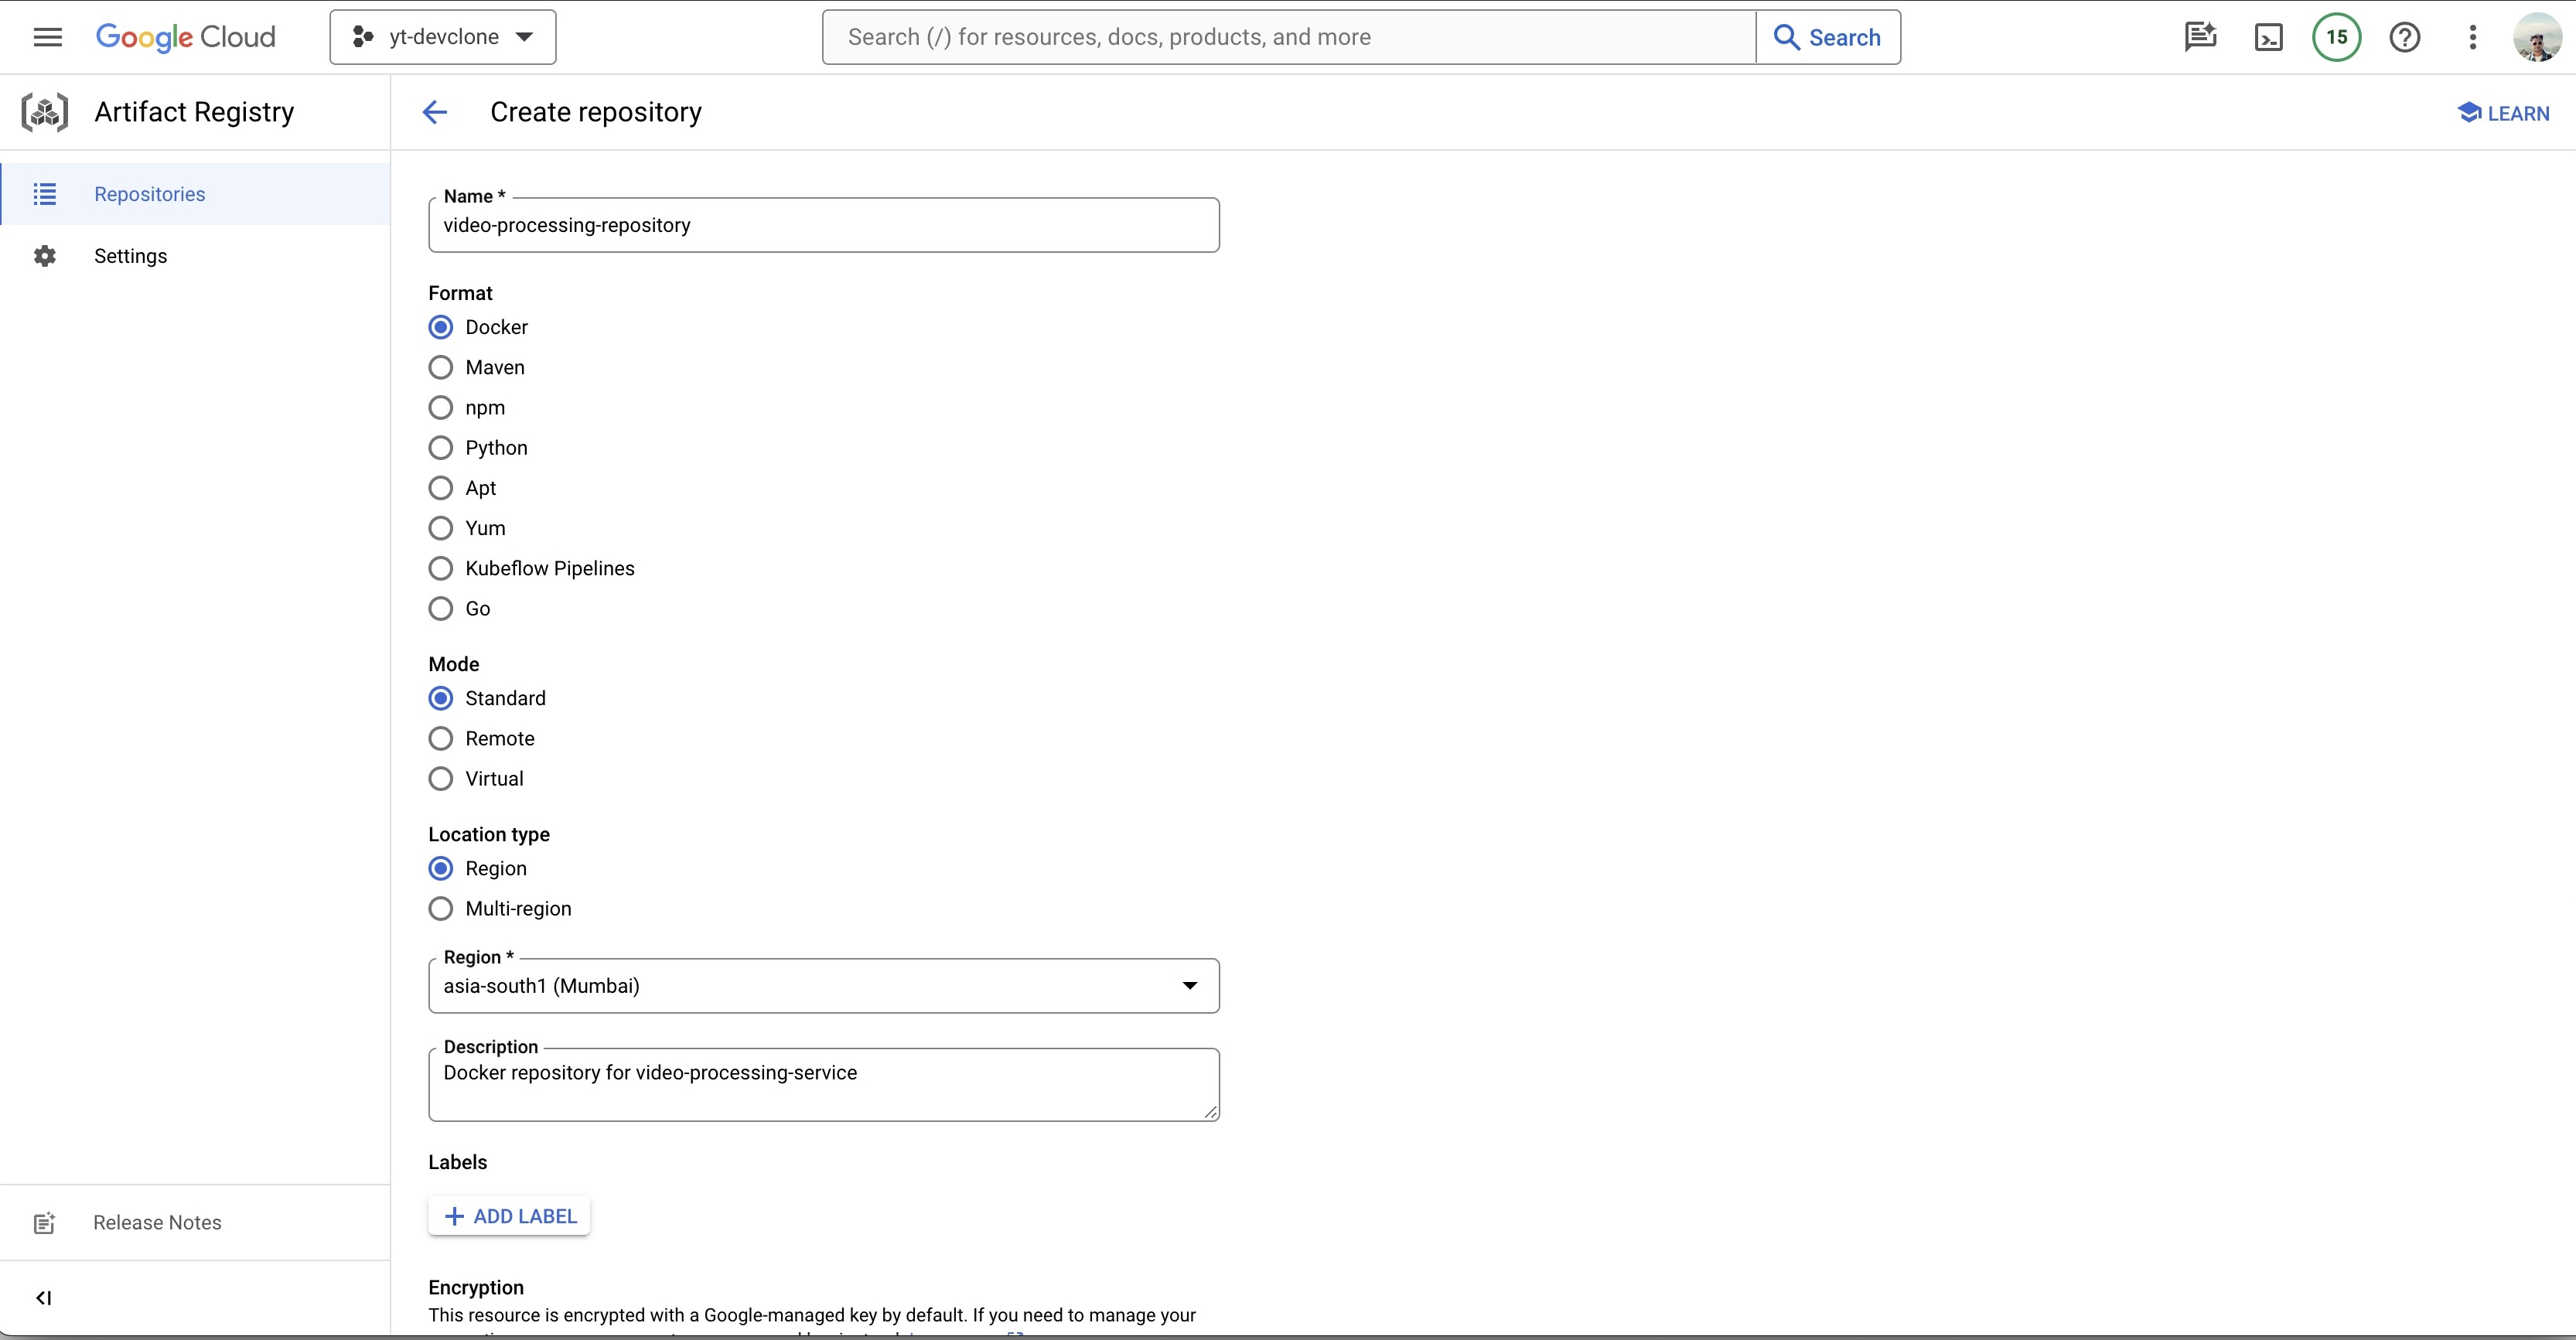Go back using the arrow icon
This screenshot has height=1340, width=2576.
tap(434, 112)
